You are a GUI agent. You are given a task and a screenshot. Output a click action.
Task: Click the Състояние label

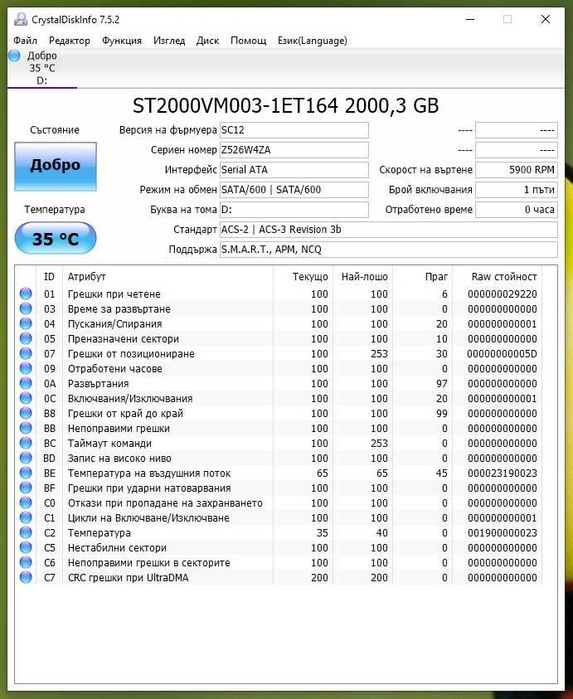point(55,130)
